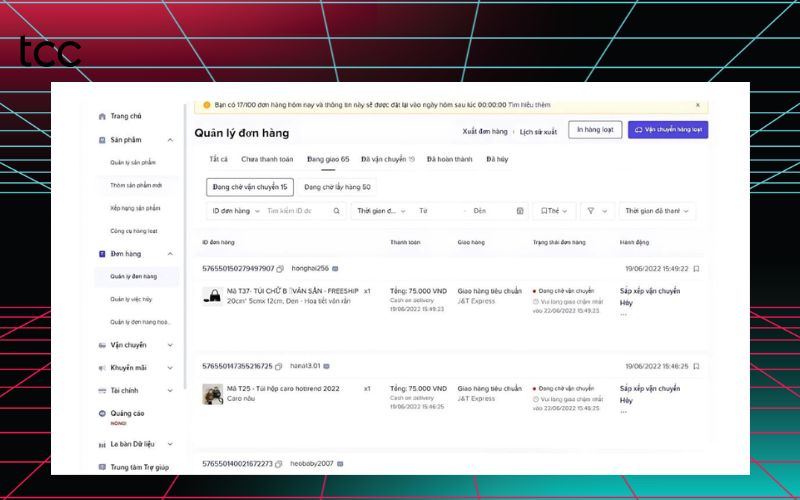Open the Thời gian đã thanh sort dropdown
This screenshot has height=500, width=800.
(657, 211)
